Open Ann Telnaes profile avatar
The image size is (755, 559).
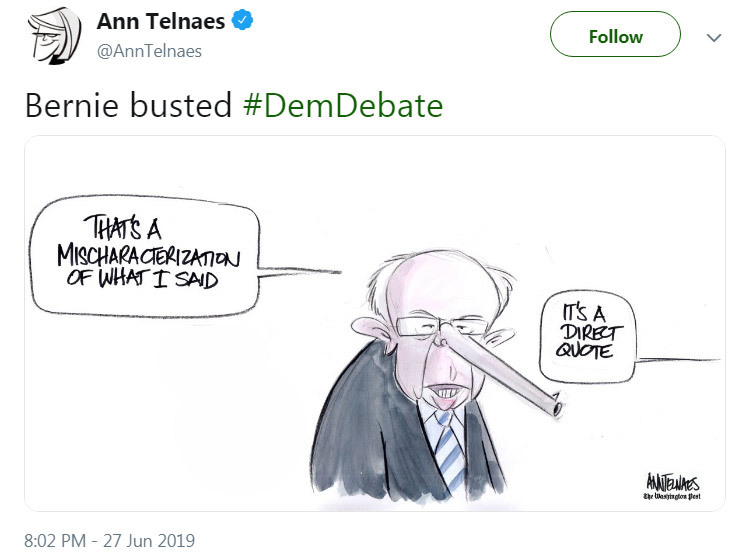pos(54,36)
